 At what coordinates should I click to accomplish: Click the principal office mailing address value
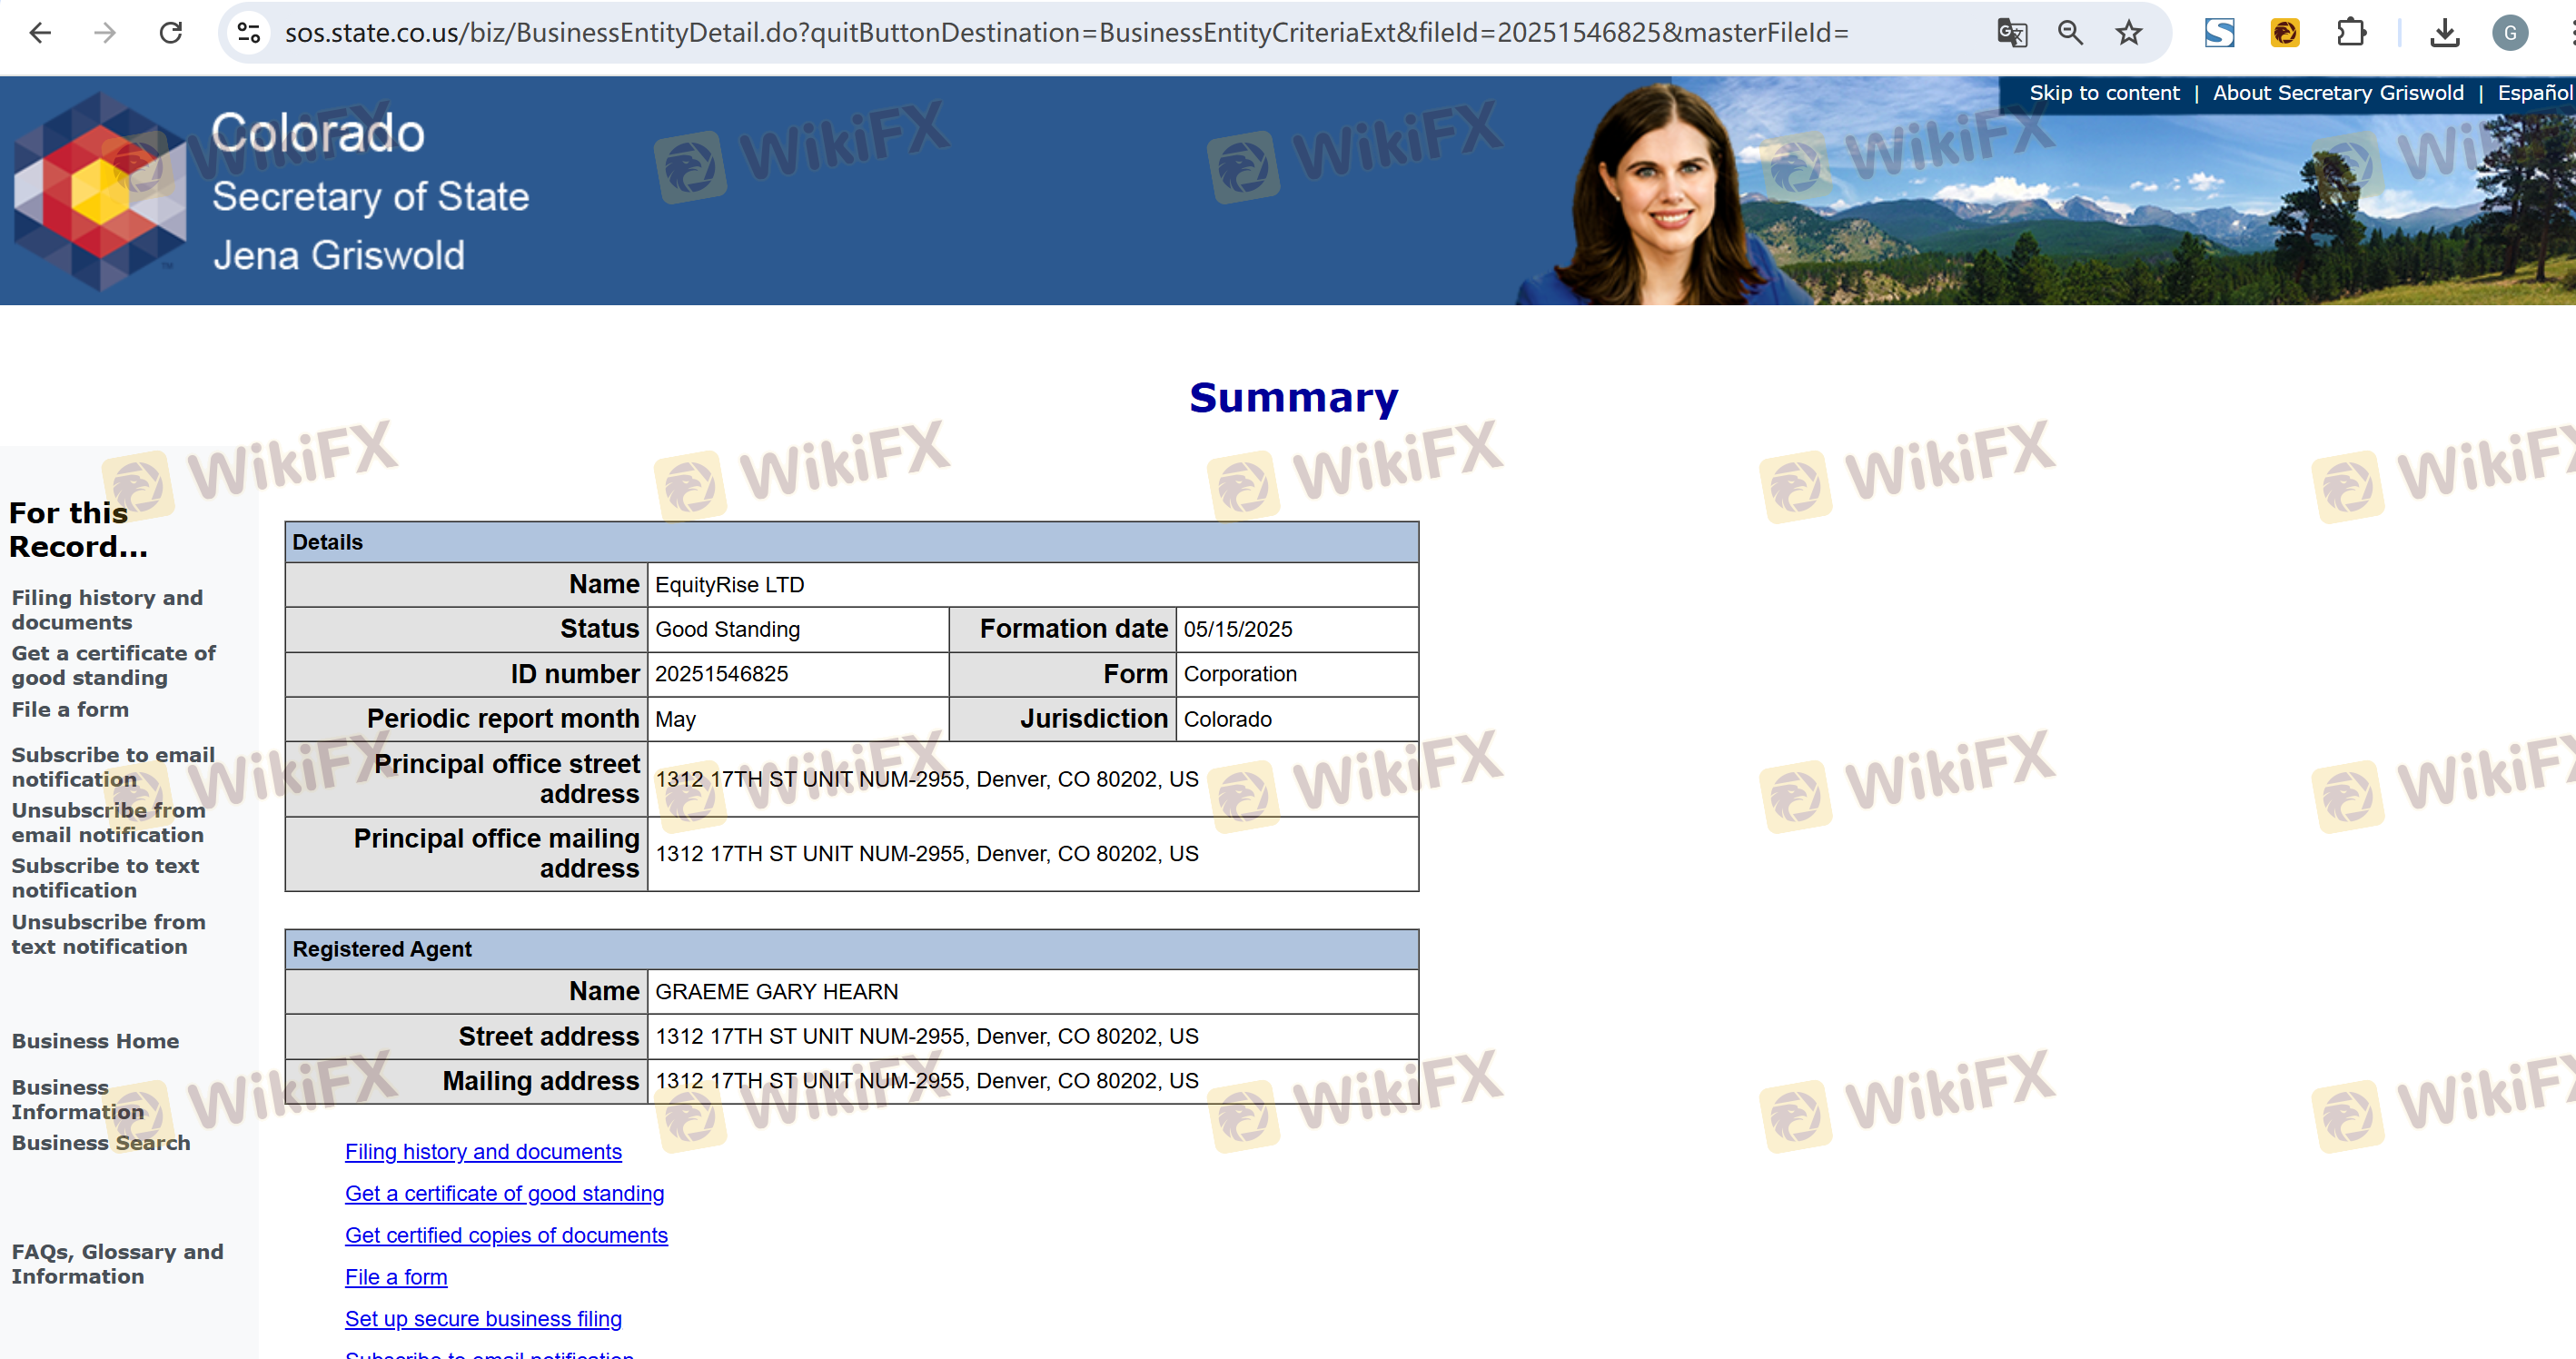tap(927, 854)
